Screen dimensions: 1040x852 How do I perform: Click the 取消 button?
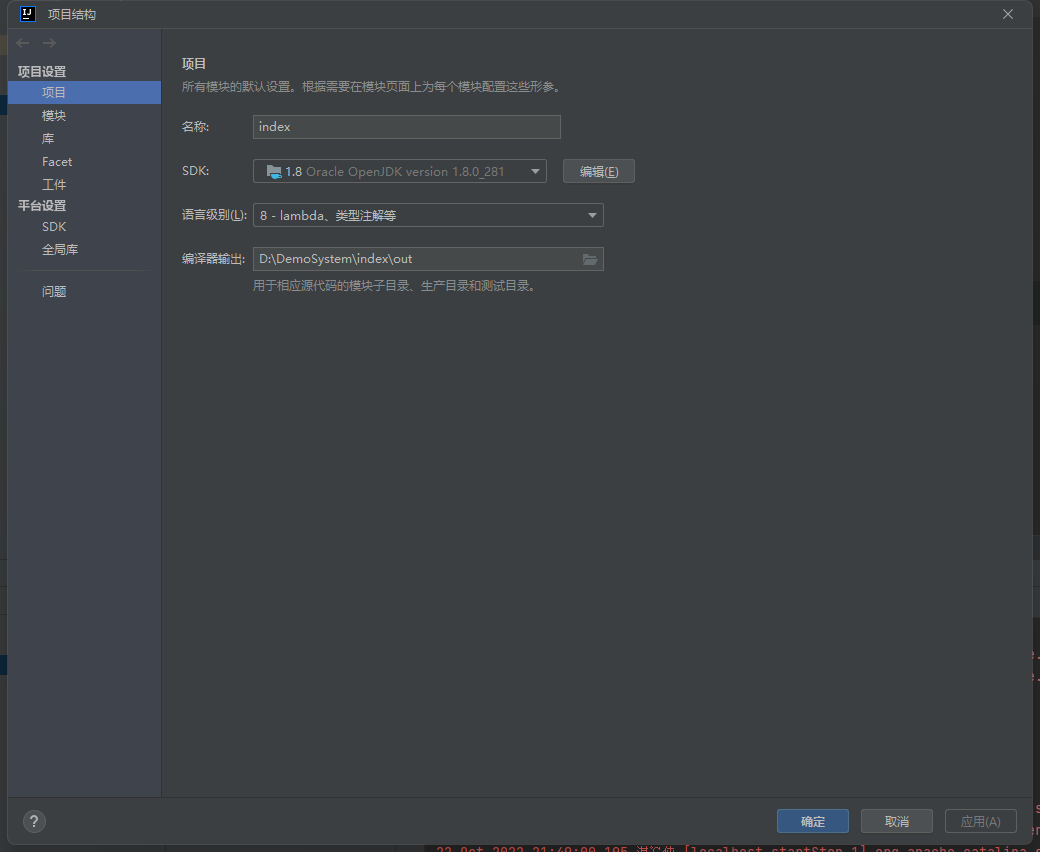[897, 822]
